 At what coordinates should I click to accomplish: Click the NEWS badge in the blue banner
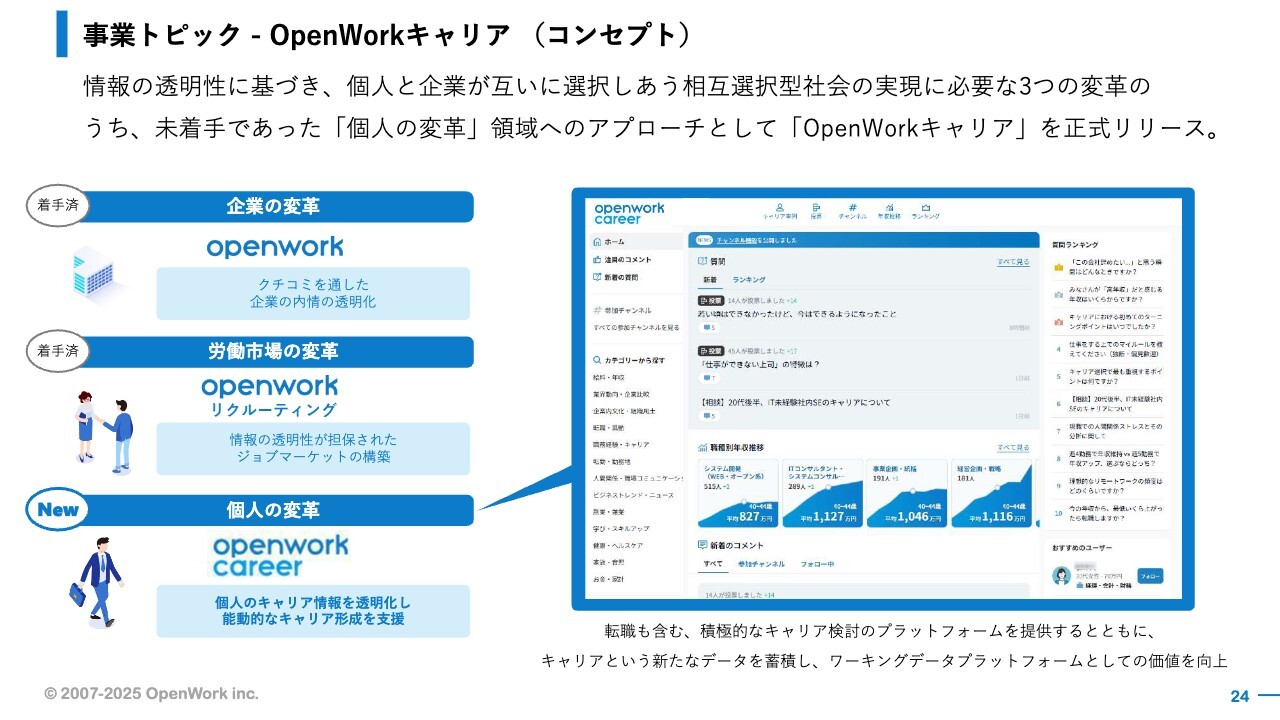click(x=704, y=240)
